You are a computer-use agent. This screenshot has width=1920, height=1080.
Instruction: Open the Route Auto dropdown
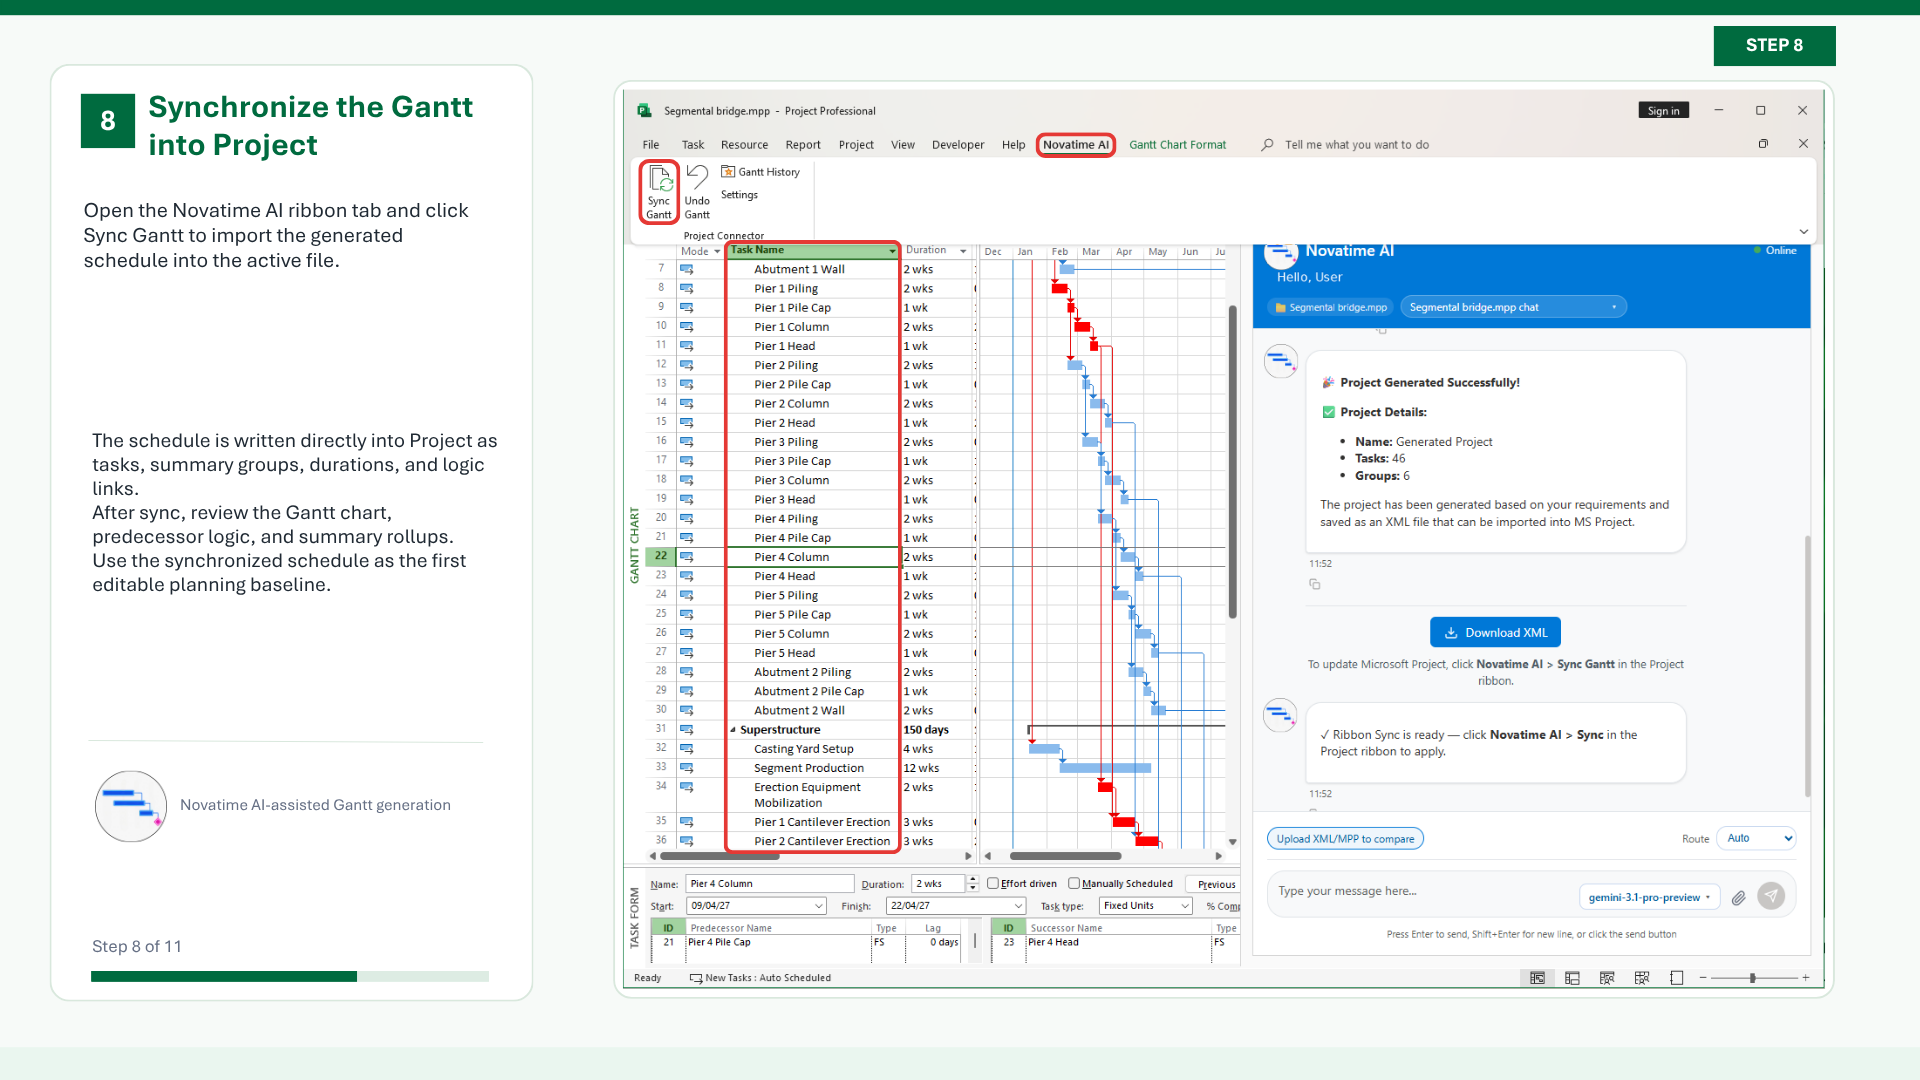(1756, 838)
